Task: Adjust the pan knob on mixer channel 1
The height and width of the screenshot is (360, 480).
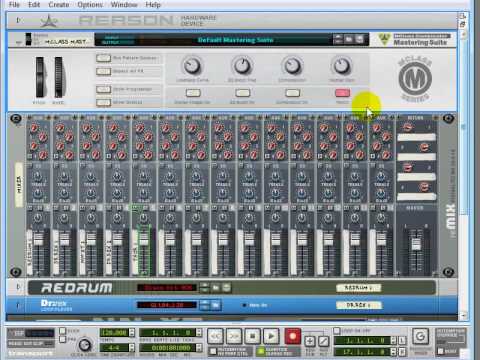Action: (38, 218)
